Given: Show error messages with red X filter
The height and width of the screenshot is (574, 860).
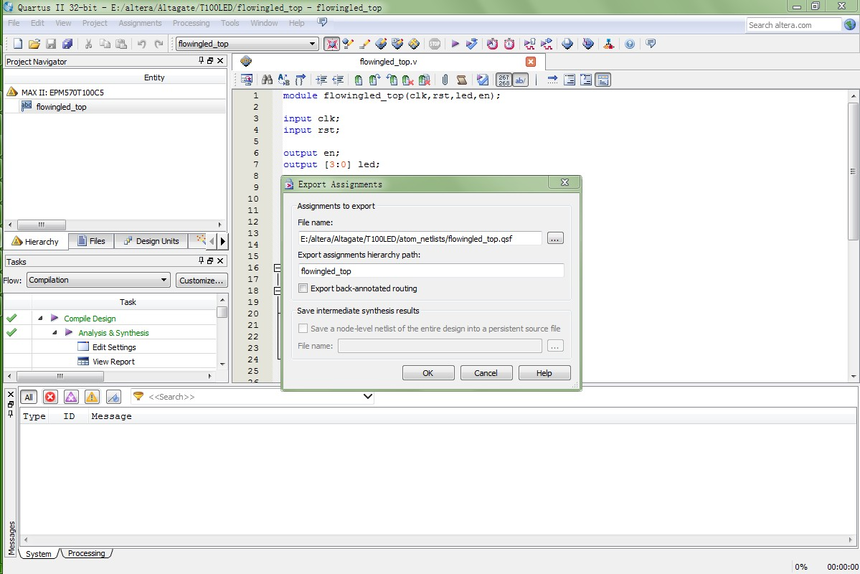Looking at the screenshot, I should pyautogui.click(x=50, y=397).
